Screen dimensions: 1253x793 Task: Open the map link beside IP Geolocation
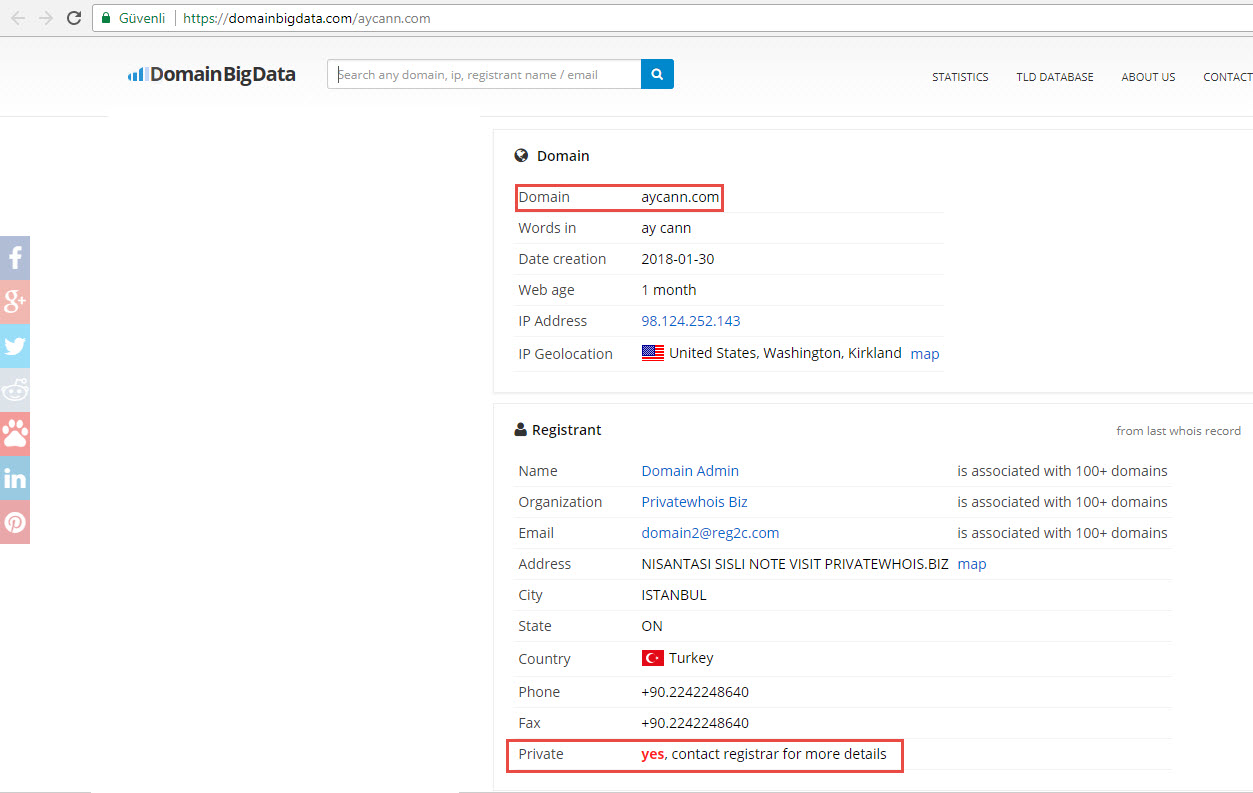coord(925,354)
